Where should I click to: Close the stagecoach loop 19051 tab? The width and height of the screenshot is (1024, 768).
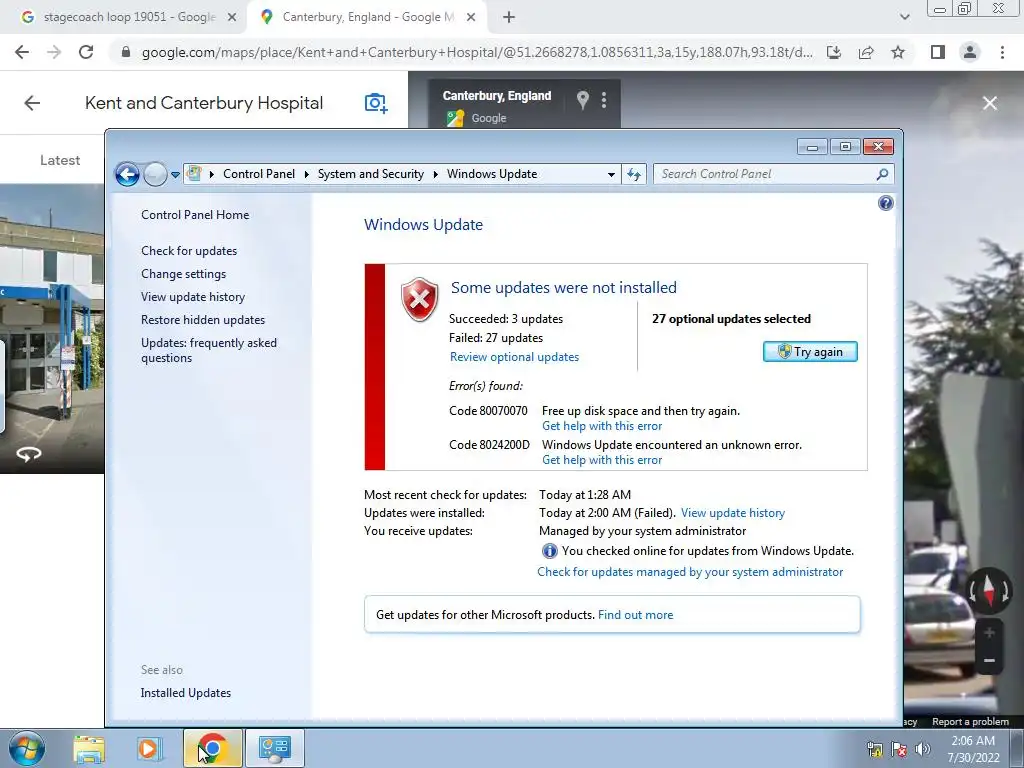[x=231, y=18]
